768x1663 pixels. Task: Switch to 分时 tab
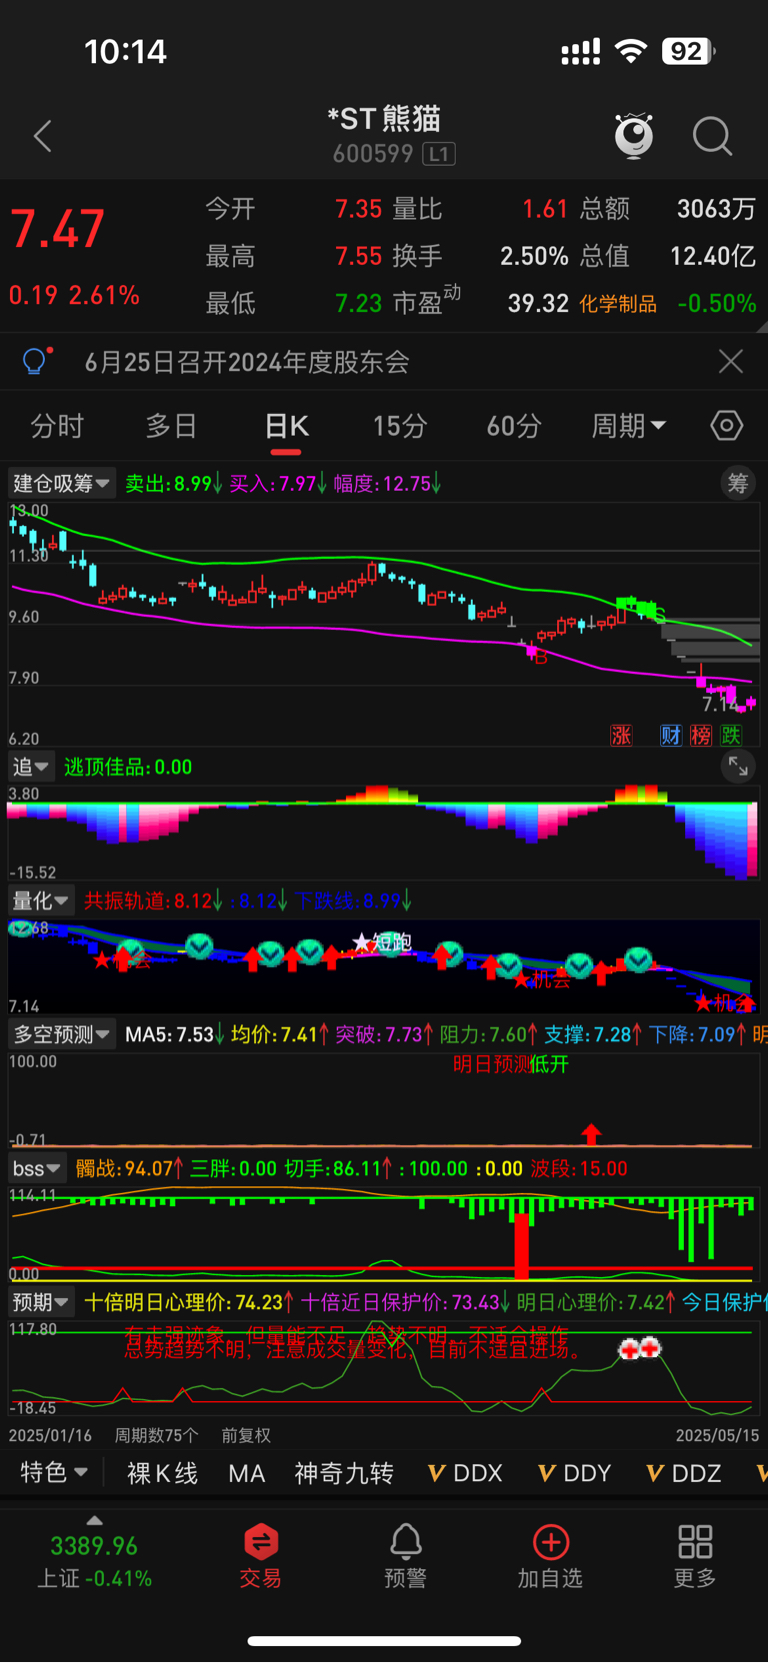pyautogui.click(x=57, y=426)
